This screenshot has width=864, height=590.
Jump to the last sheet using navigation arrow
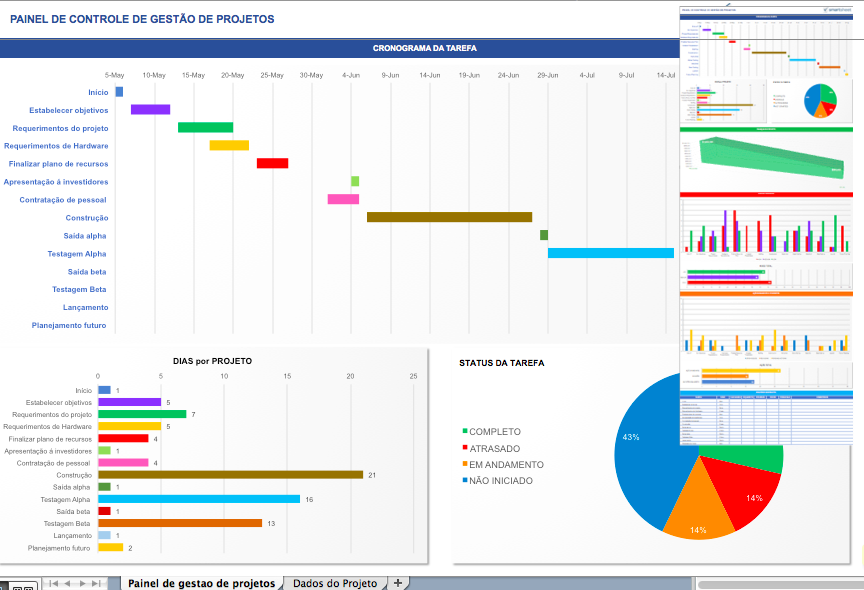click(98, 583)
